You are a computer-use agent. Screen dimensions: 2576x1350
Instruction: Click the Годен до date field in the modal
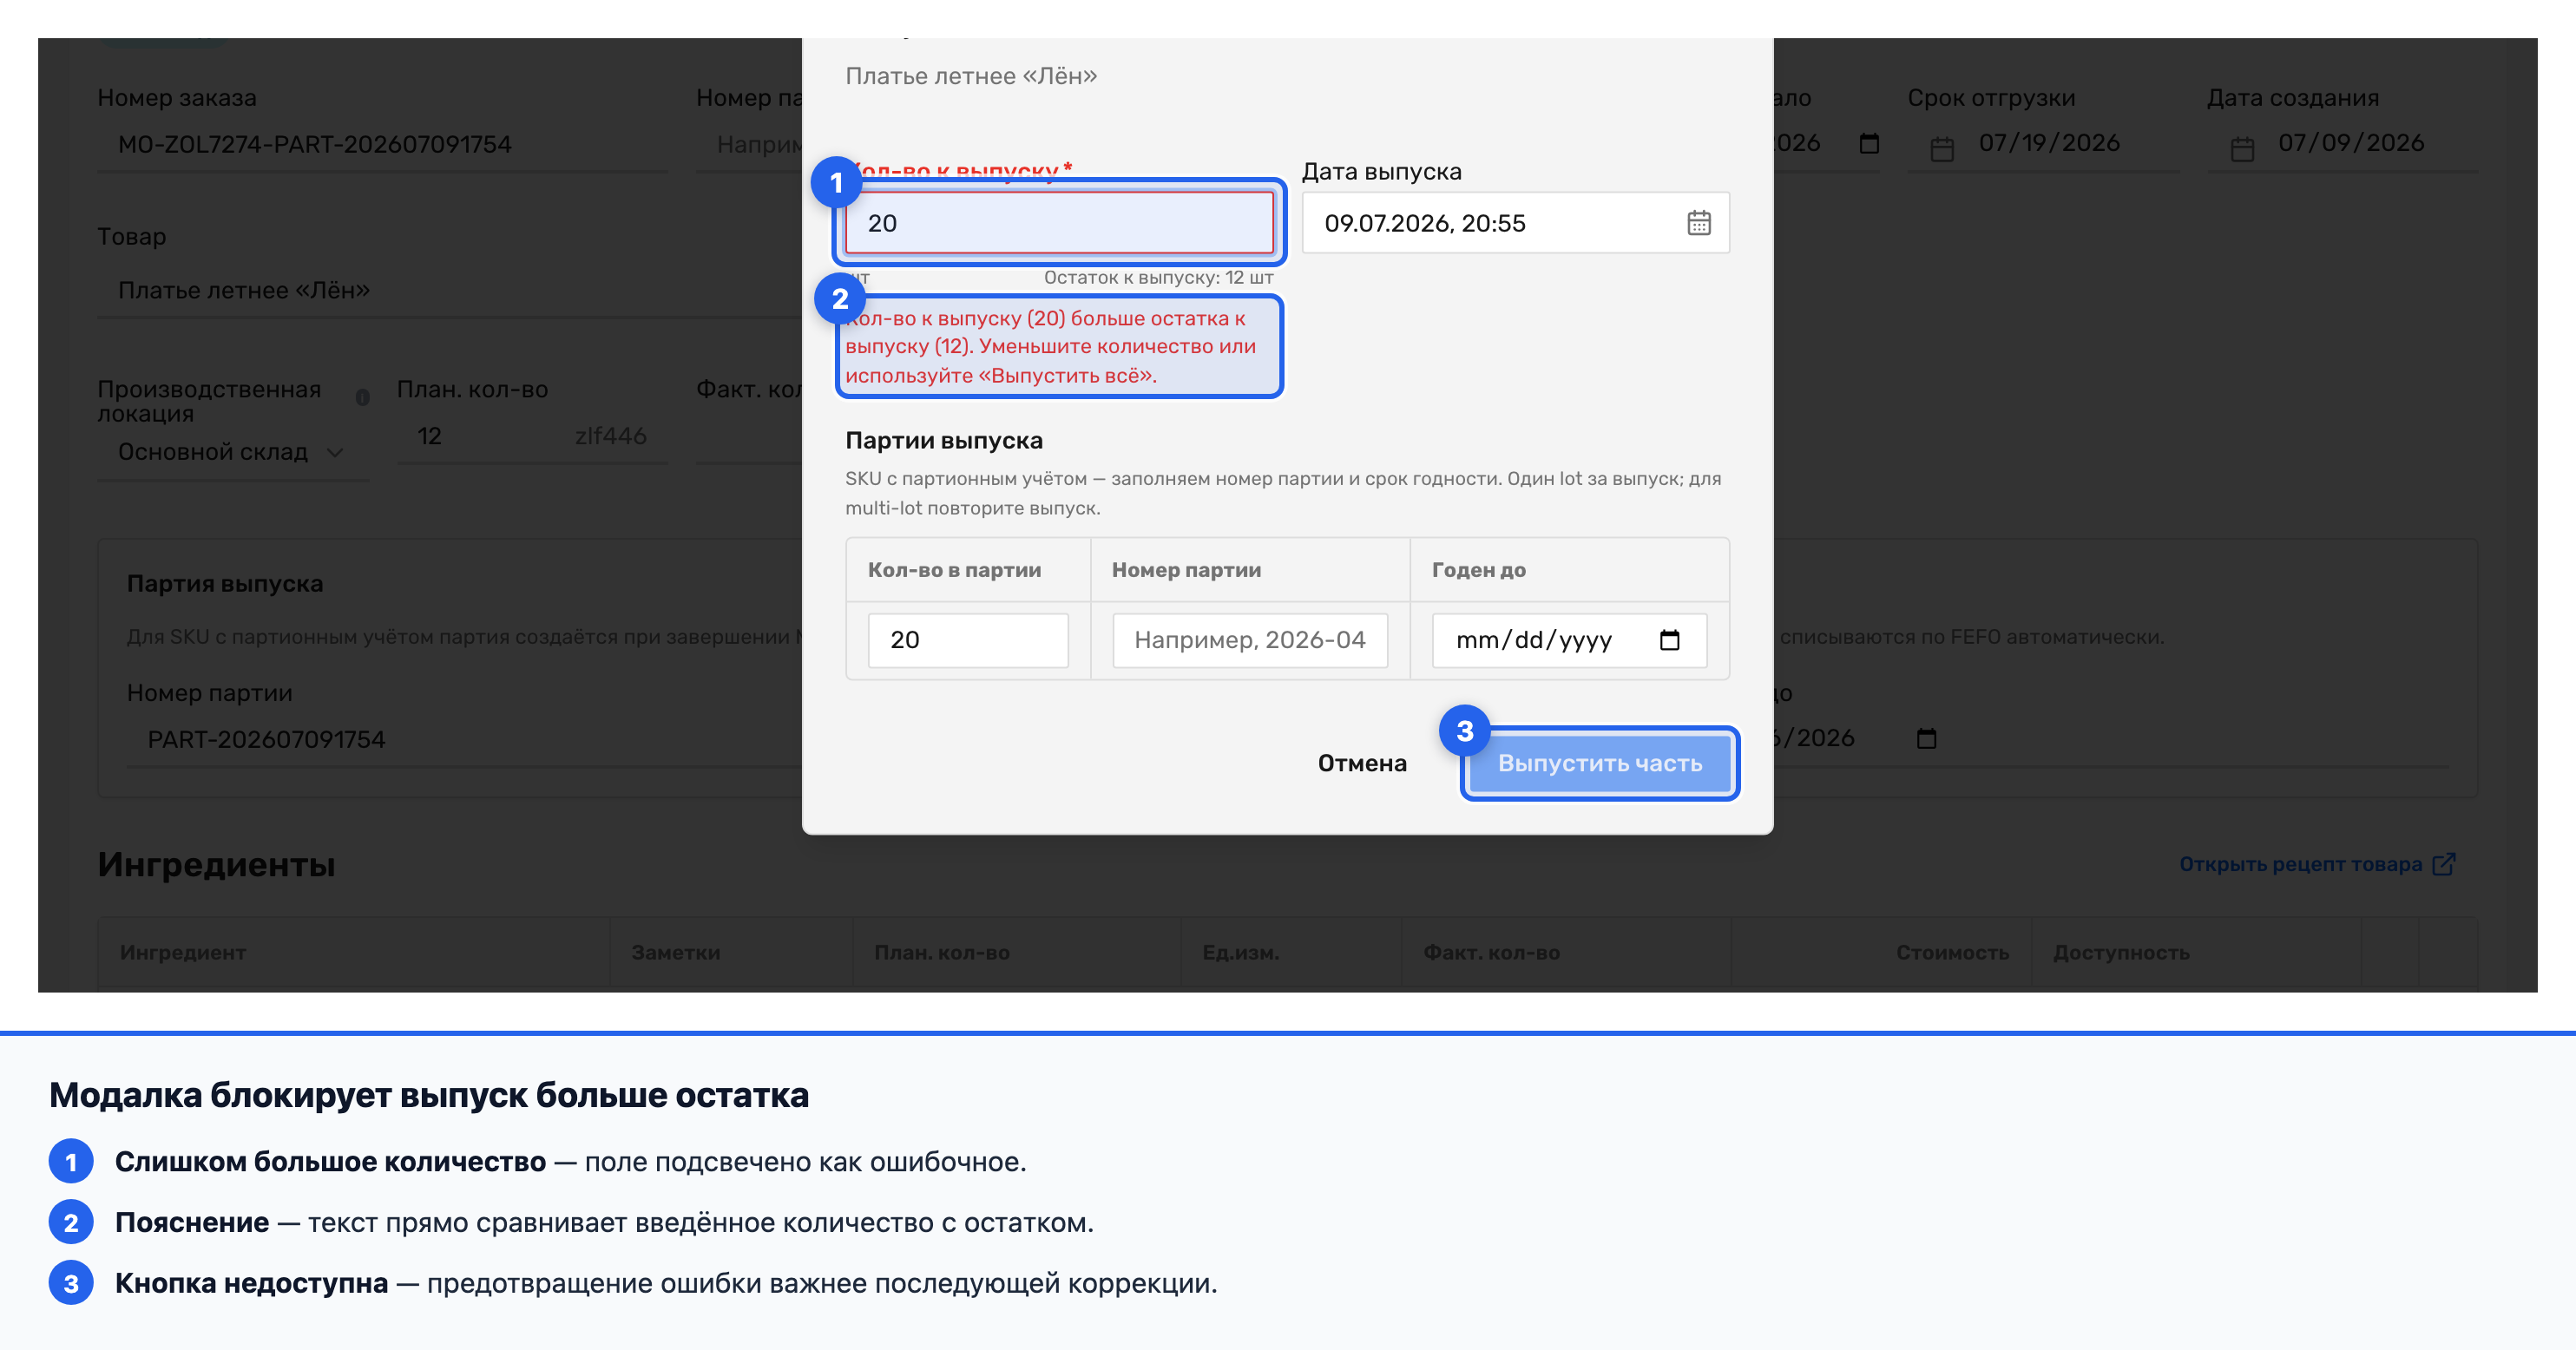pyautogui.click(x=1568, y=640)
